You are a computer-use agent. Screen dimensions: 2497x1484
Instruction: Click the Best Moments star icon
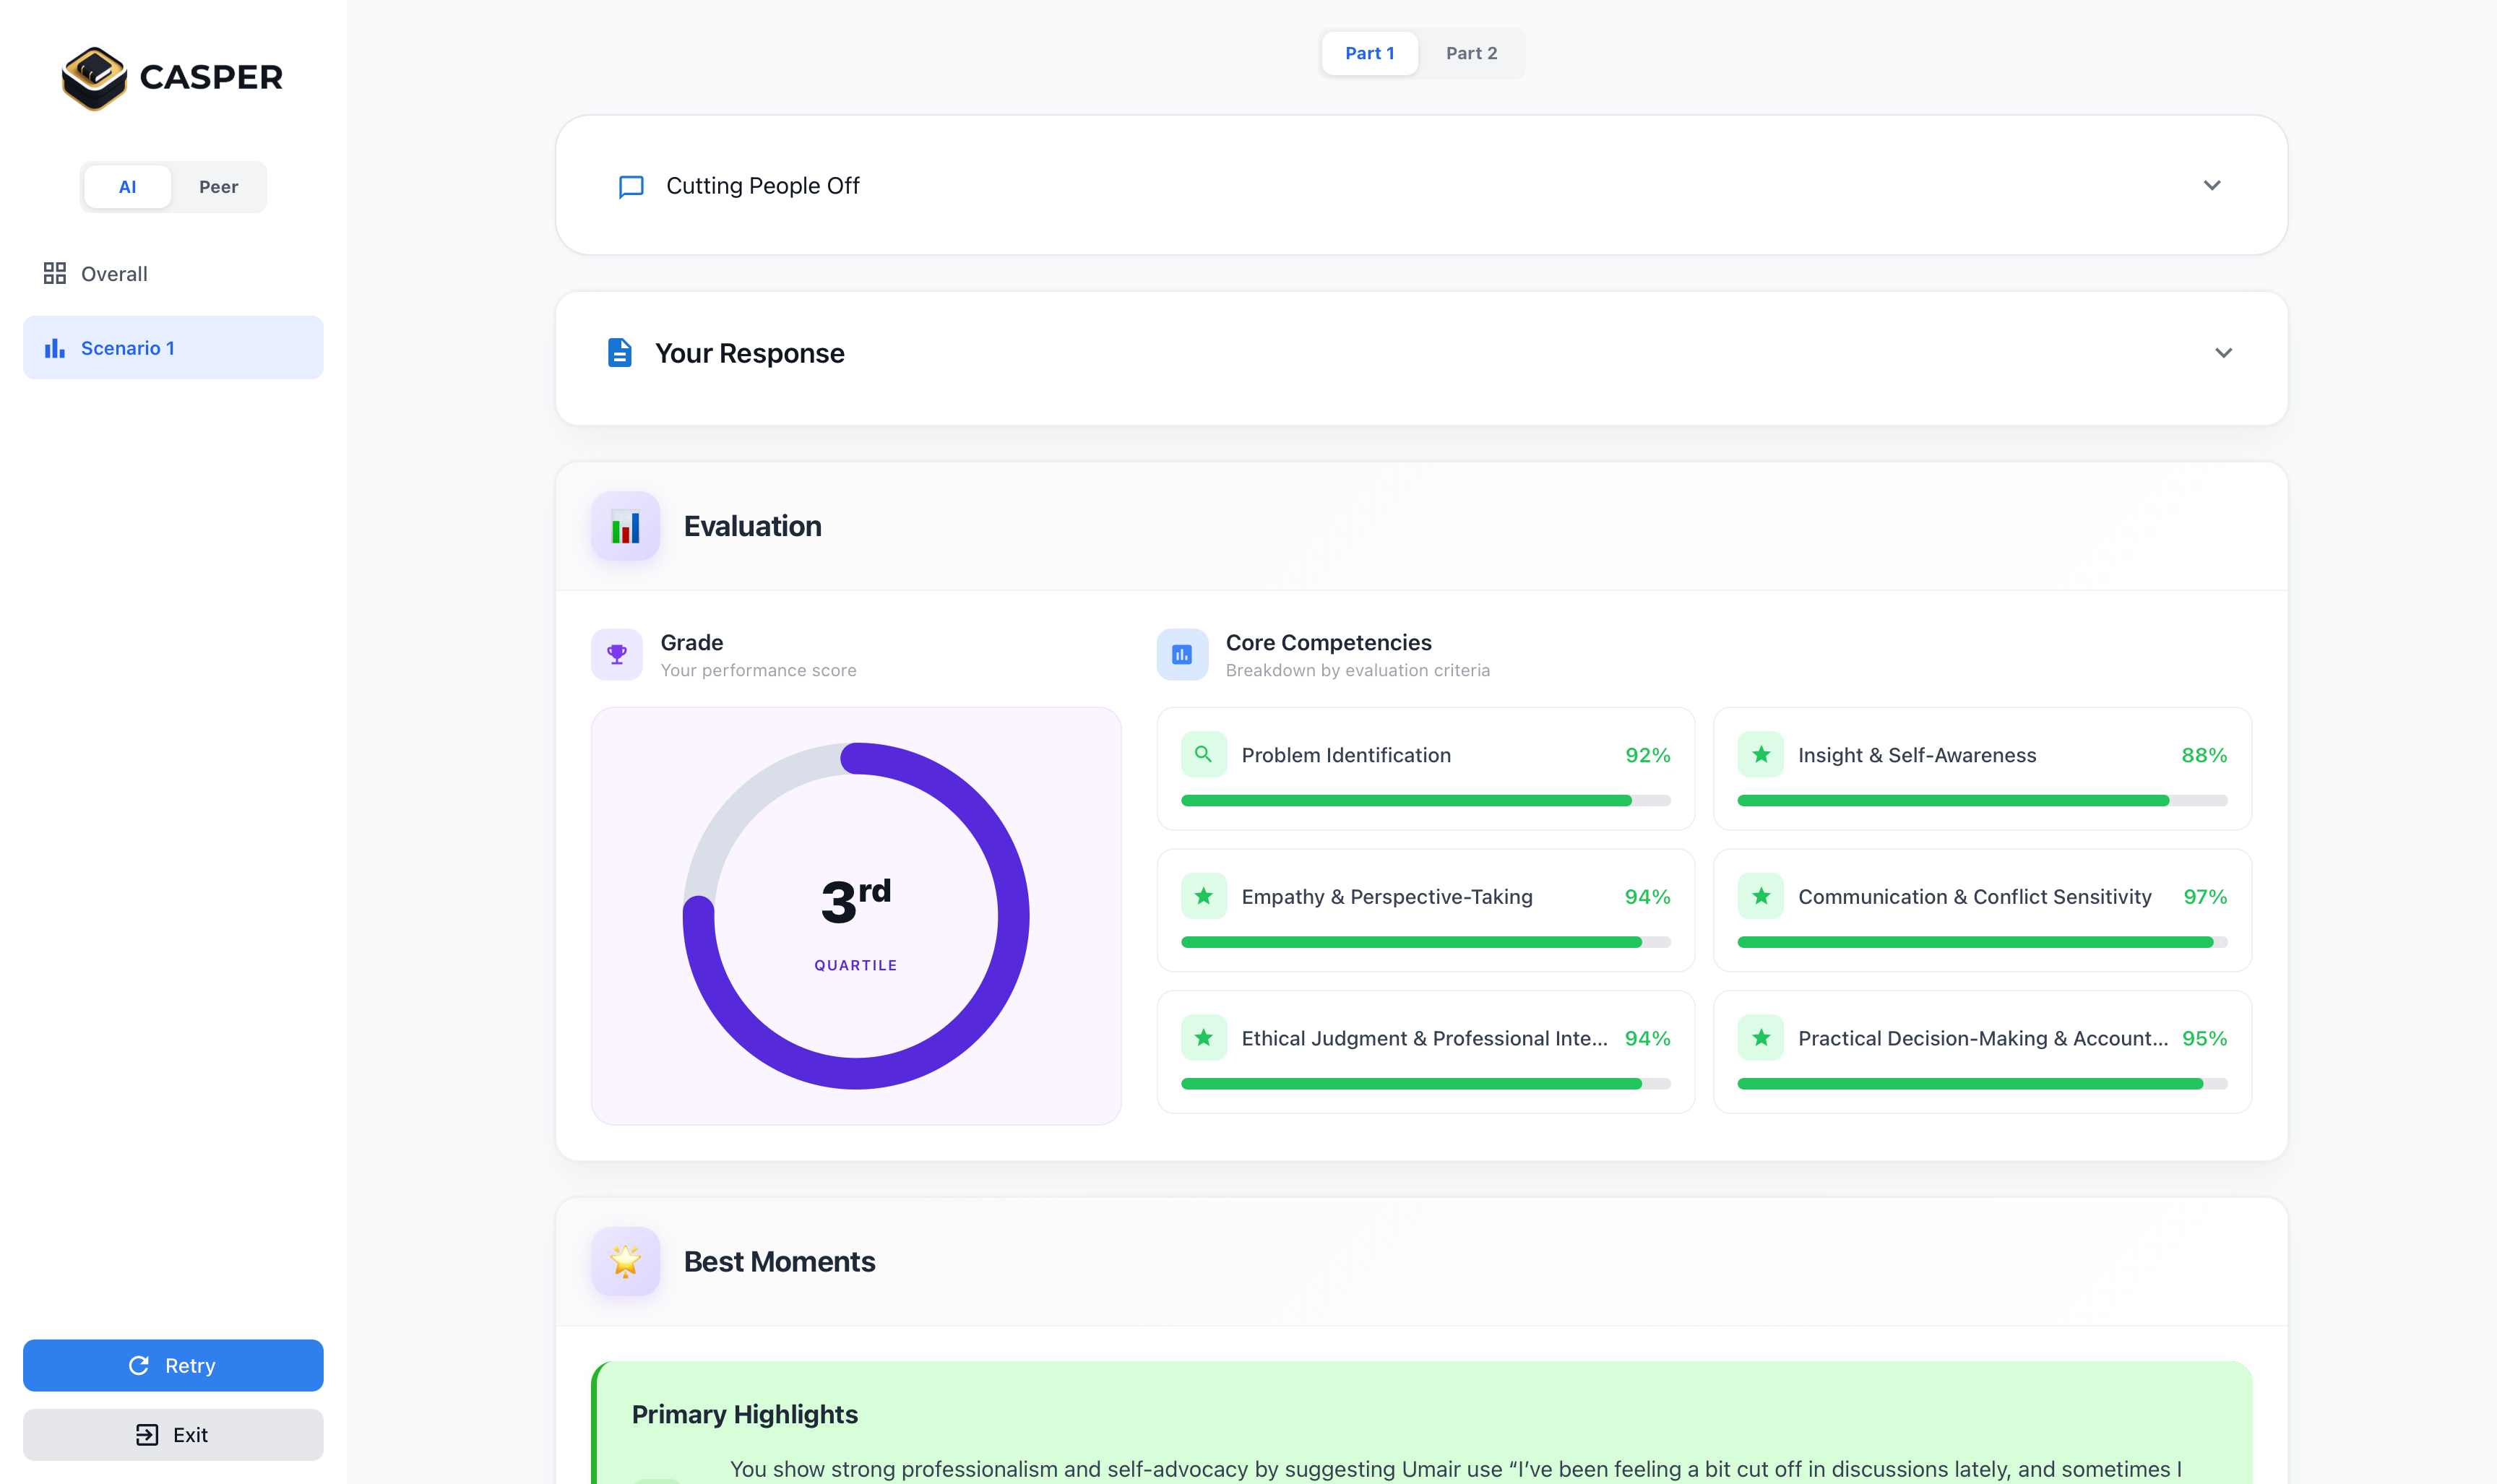(625, 1261)
